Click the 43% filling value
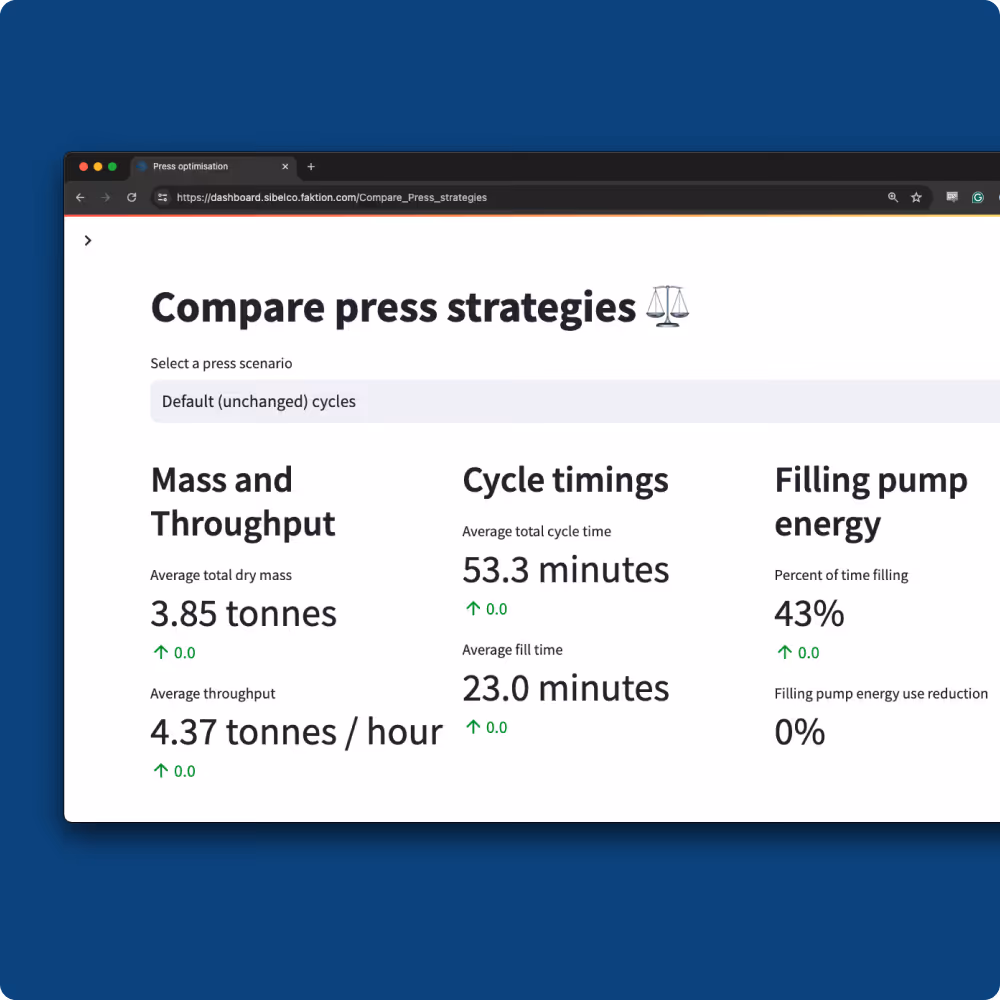This screenshot has height=1000, width=1000. click(x=809, y=614)
